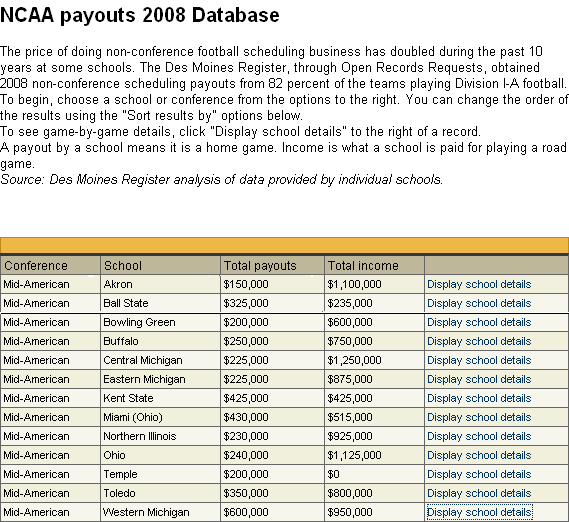This screenshot has height=522, width=569.
Task: Click Ohio's $240,000 payouts value
Action: tap(246, 455)
